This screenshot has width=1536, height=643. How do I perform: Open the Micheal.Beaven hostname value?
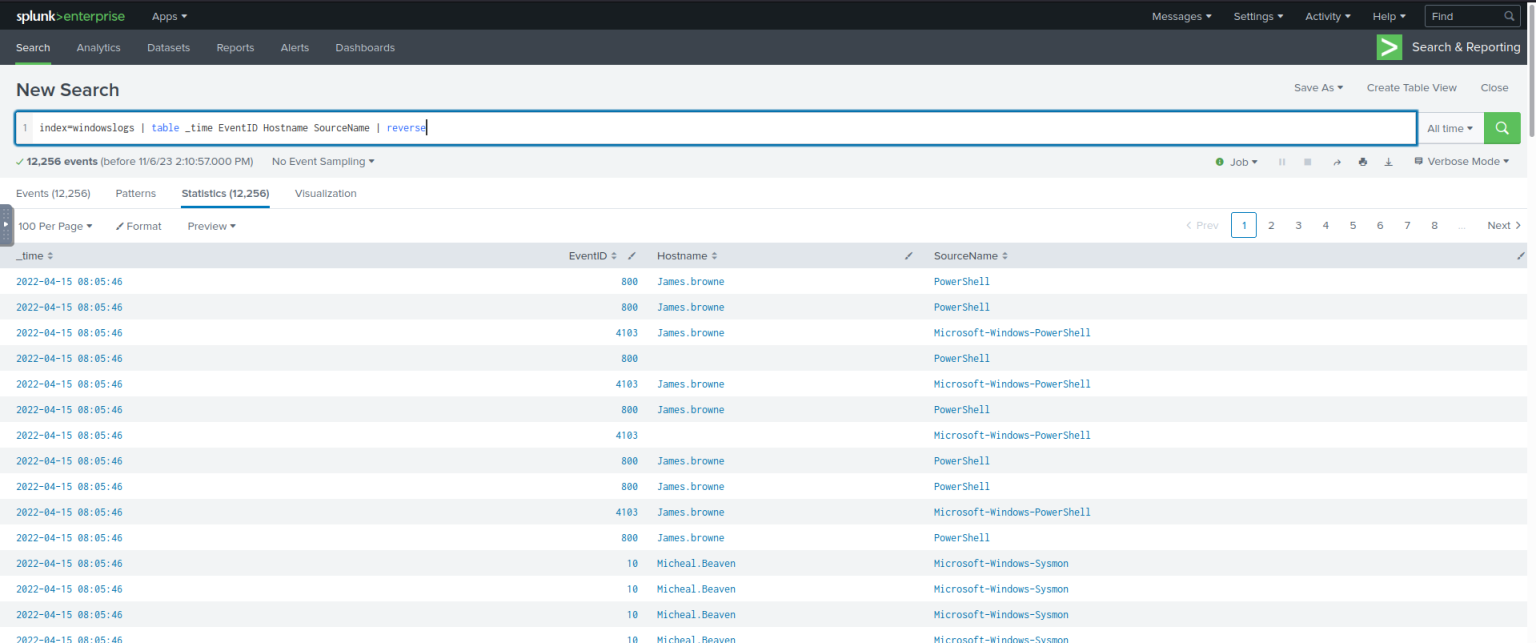pos(696,563)
